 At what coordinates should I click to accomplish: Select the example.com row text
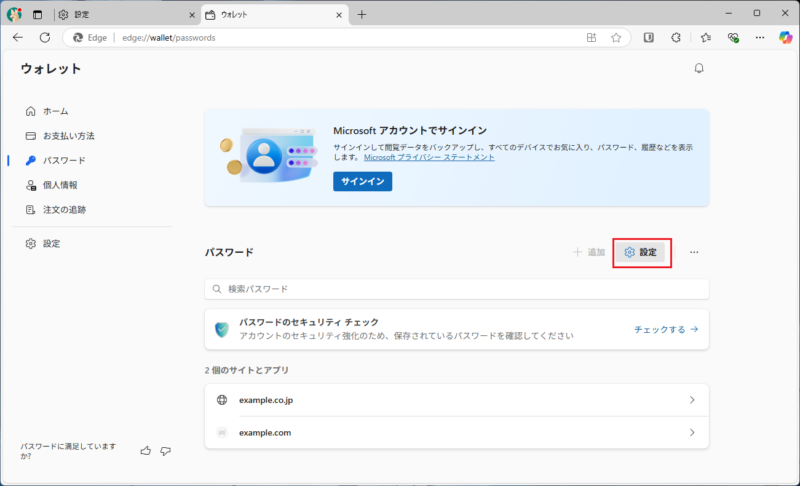[265, 432]
